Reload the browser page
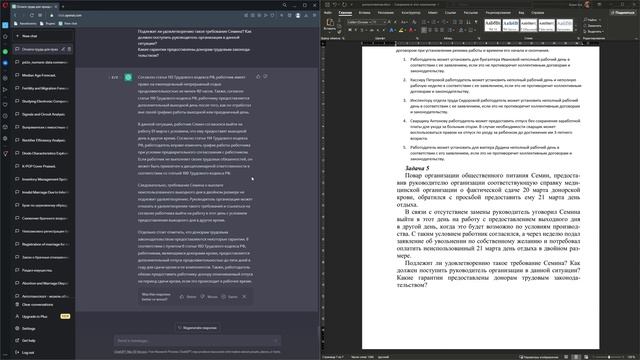This screenshot has width=640, height=360. pyautogui.click(x=31, y=15)
